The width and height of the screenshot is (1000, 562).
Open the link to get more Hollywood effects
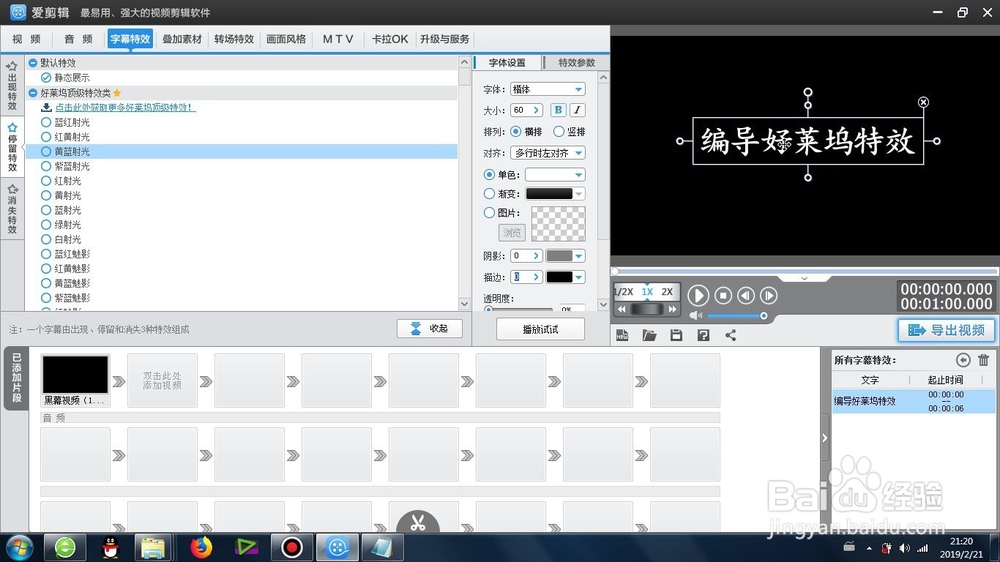[x=125, y=107]
